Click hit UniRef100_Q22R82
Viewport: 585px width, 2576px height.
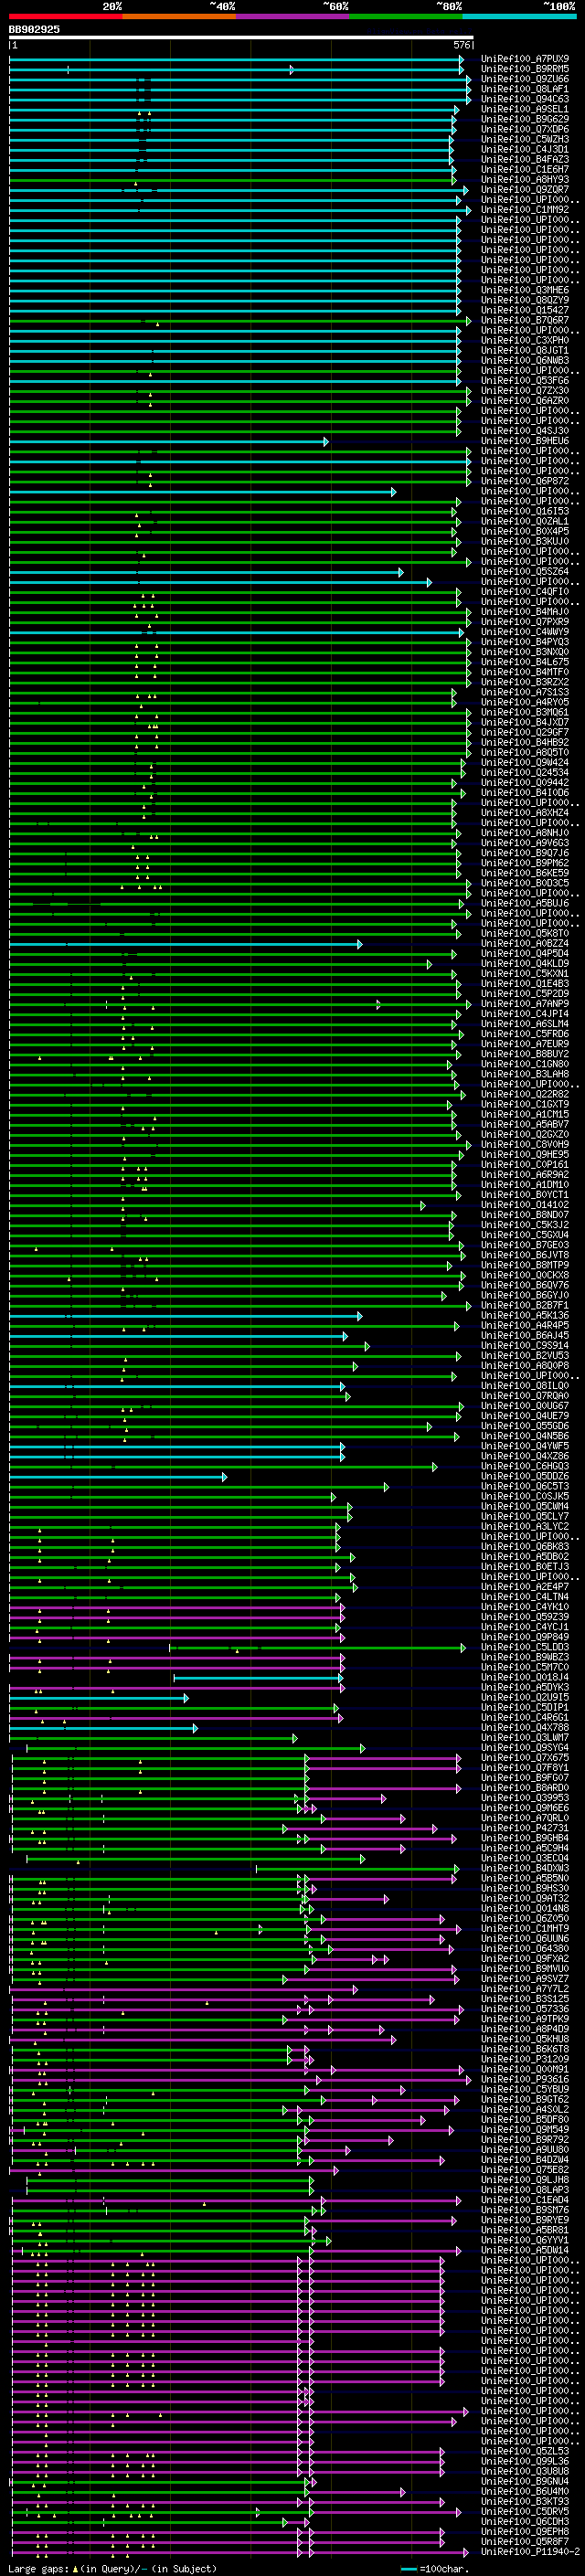525,1094
